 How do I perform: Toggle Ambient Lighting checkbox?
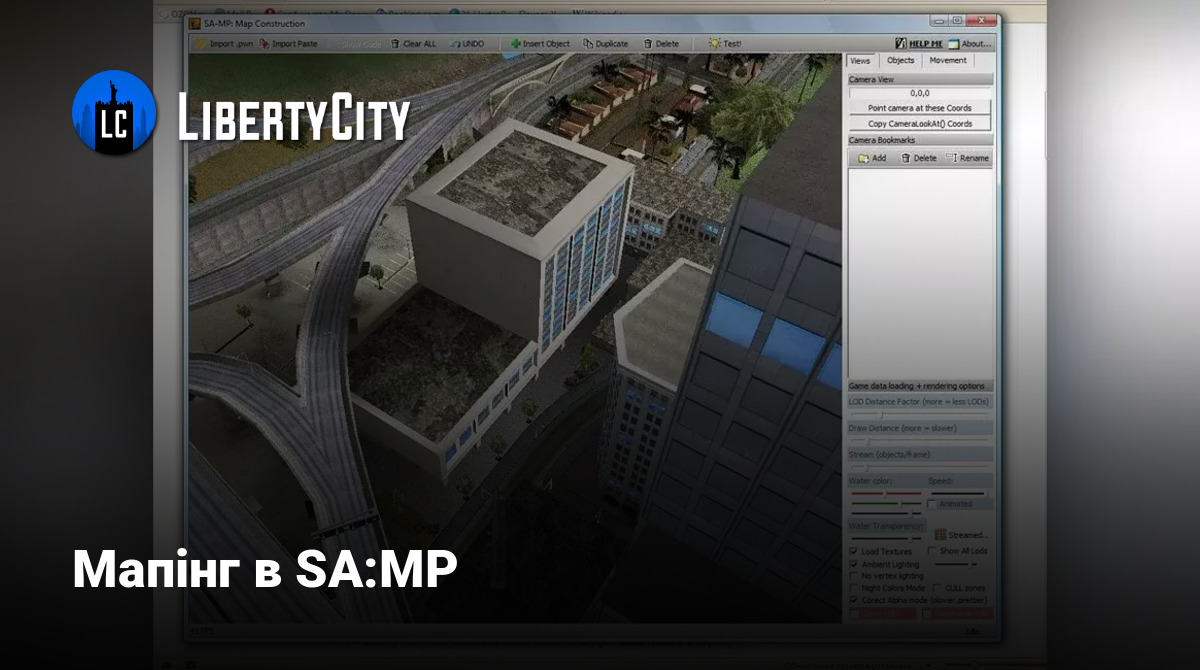(x=853, y=564)
